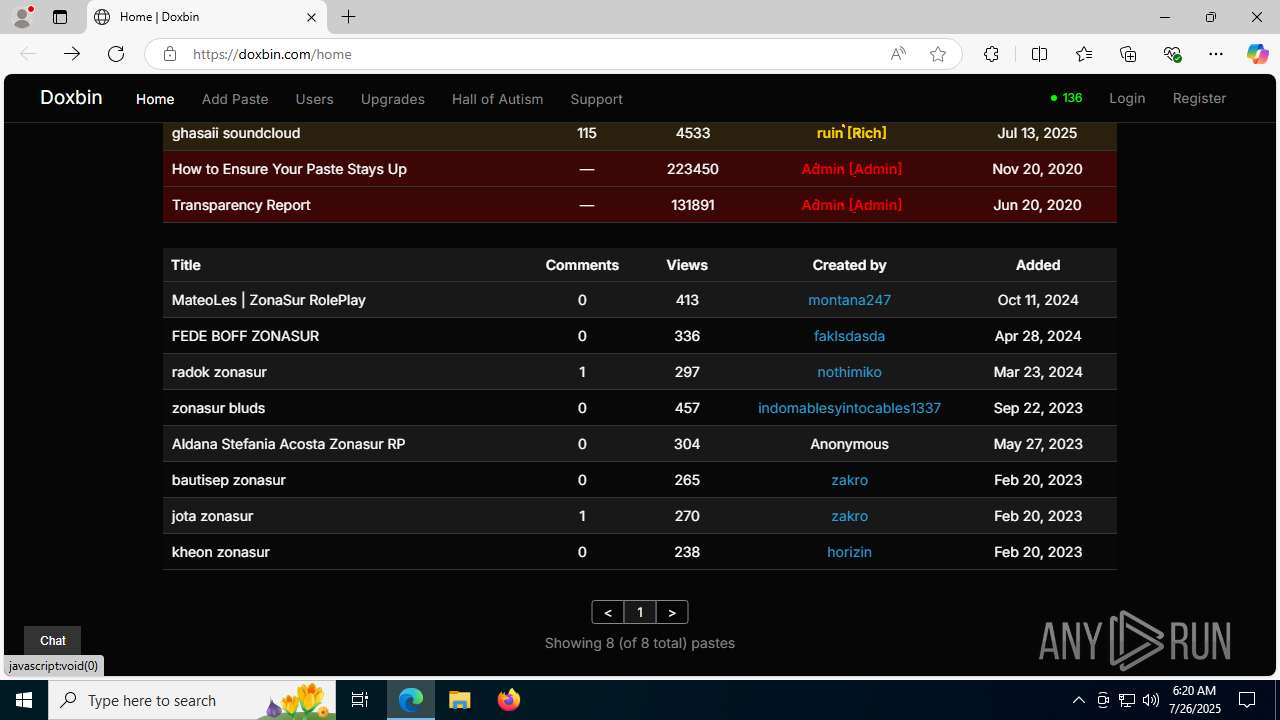Image resolution: width=1280 pixels, height=720 pixels.
Task: Open the Collections icon
Action: pyautogui.click(x=1128, y=54)
